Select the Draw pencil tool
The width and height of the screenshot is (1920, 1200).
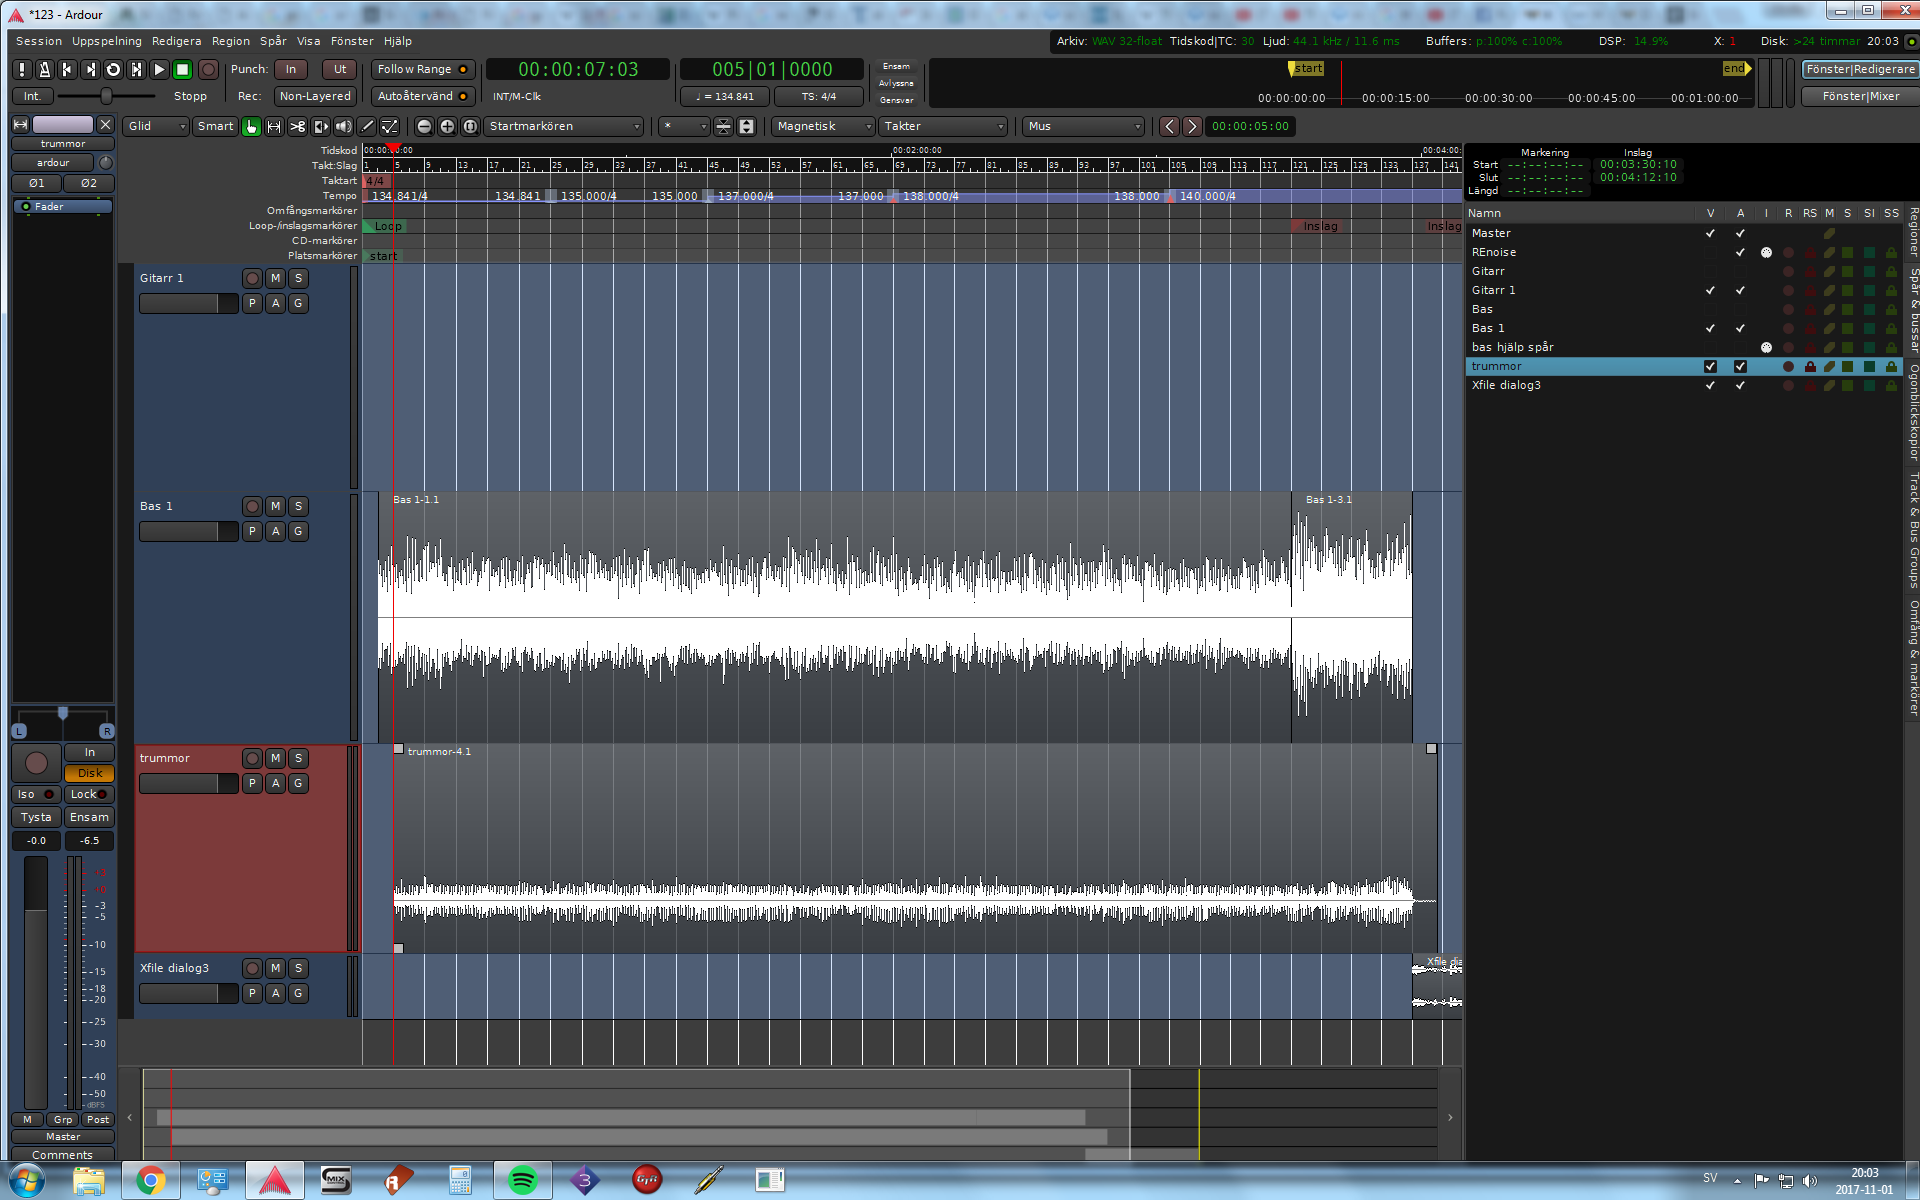click(367, 126)
